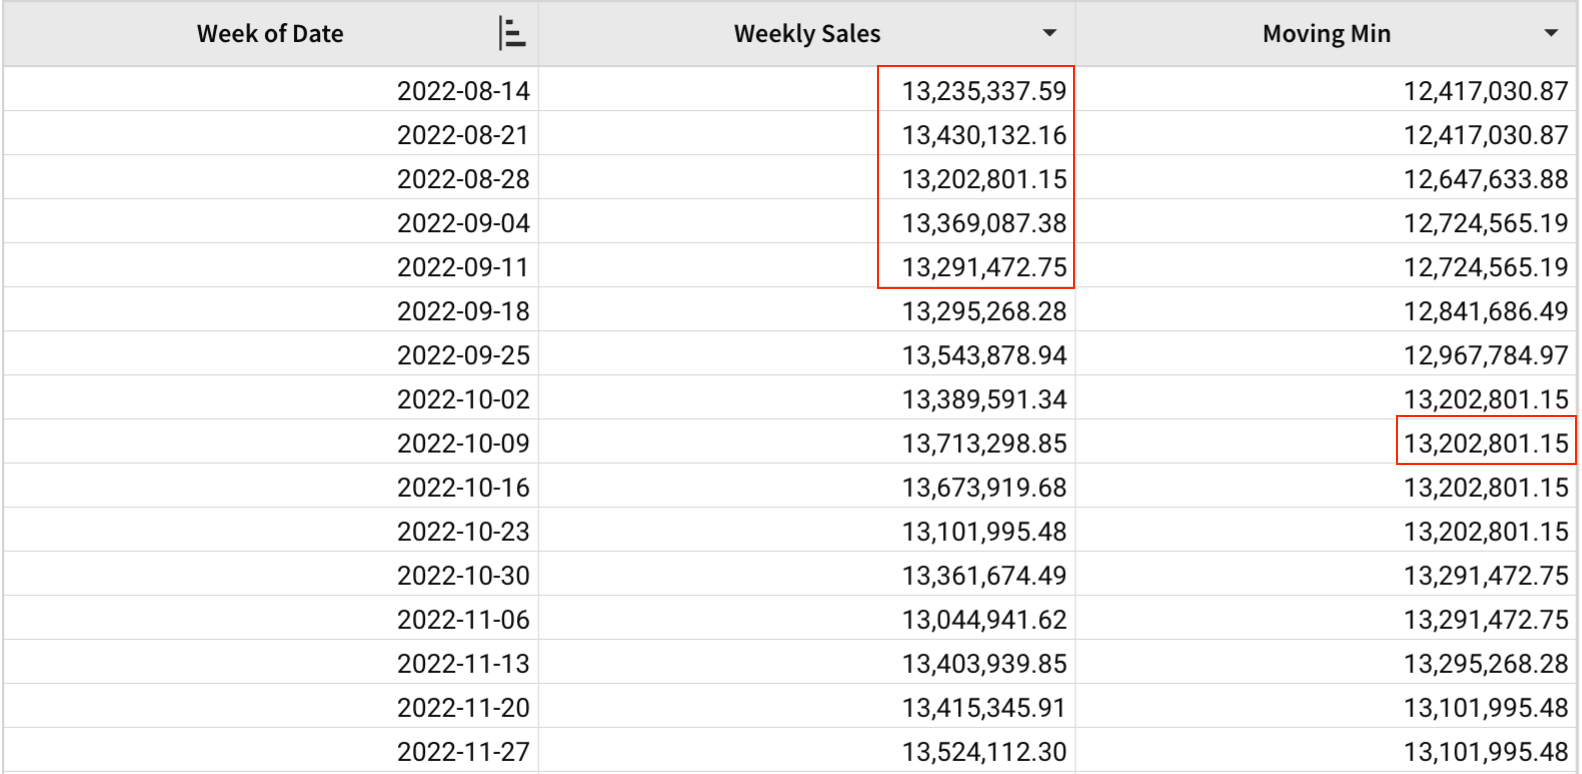The image size is (1582, 774).
Task: Click the 2022-10-23 date cell
Action: point(463,531)
